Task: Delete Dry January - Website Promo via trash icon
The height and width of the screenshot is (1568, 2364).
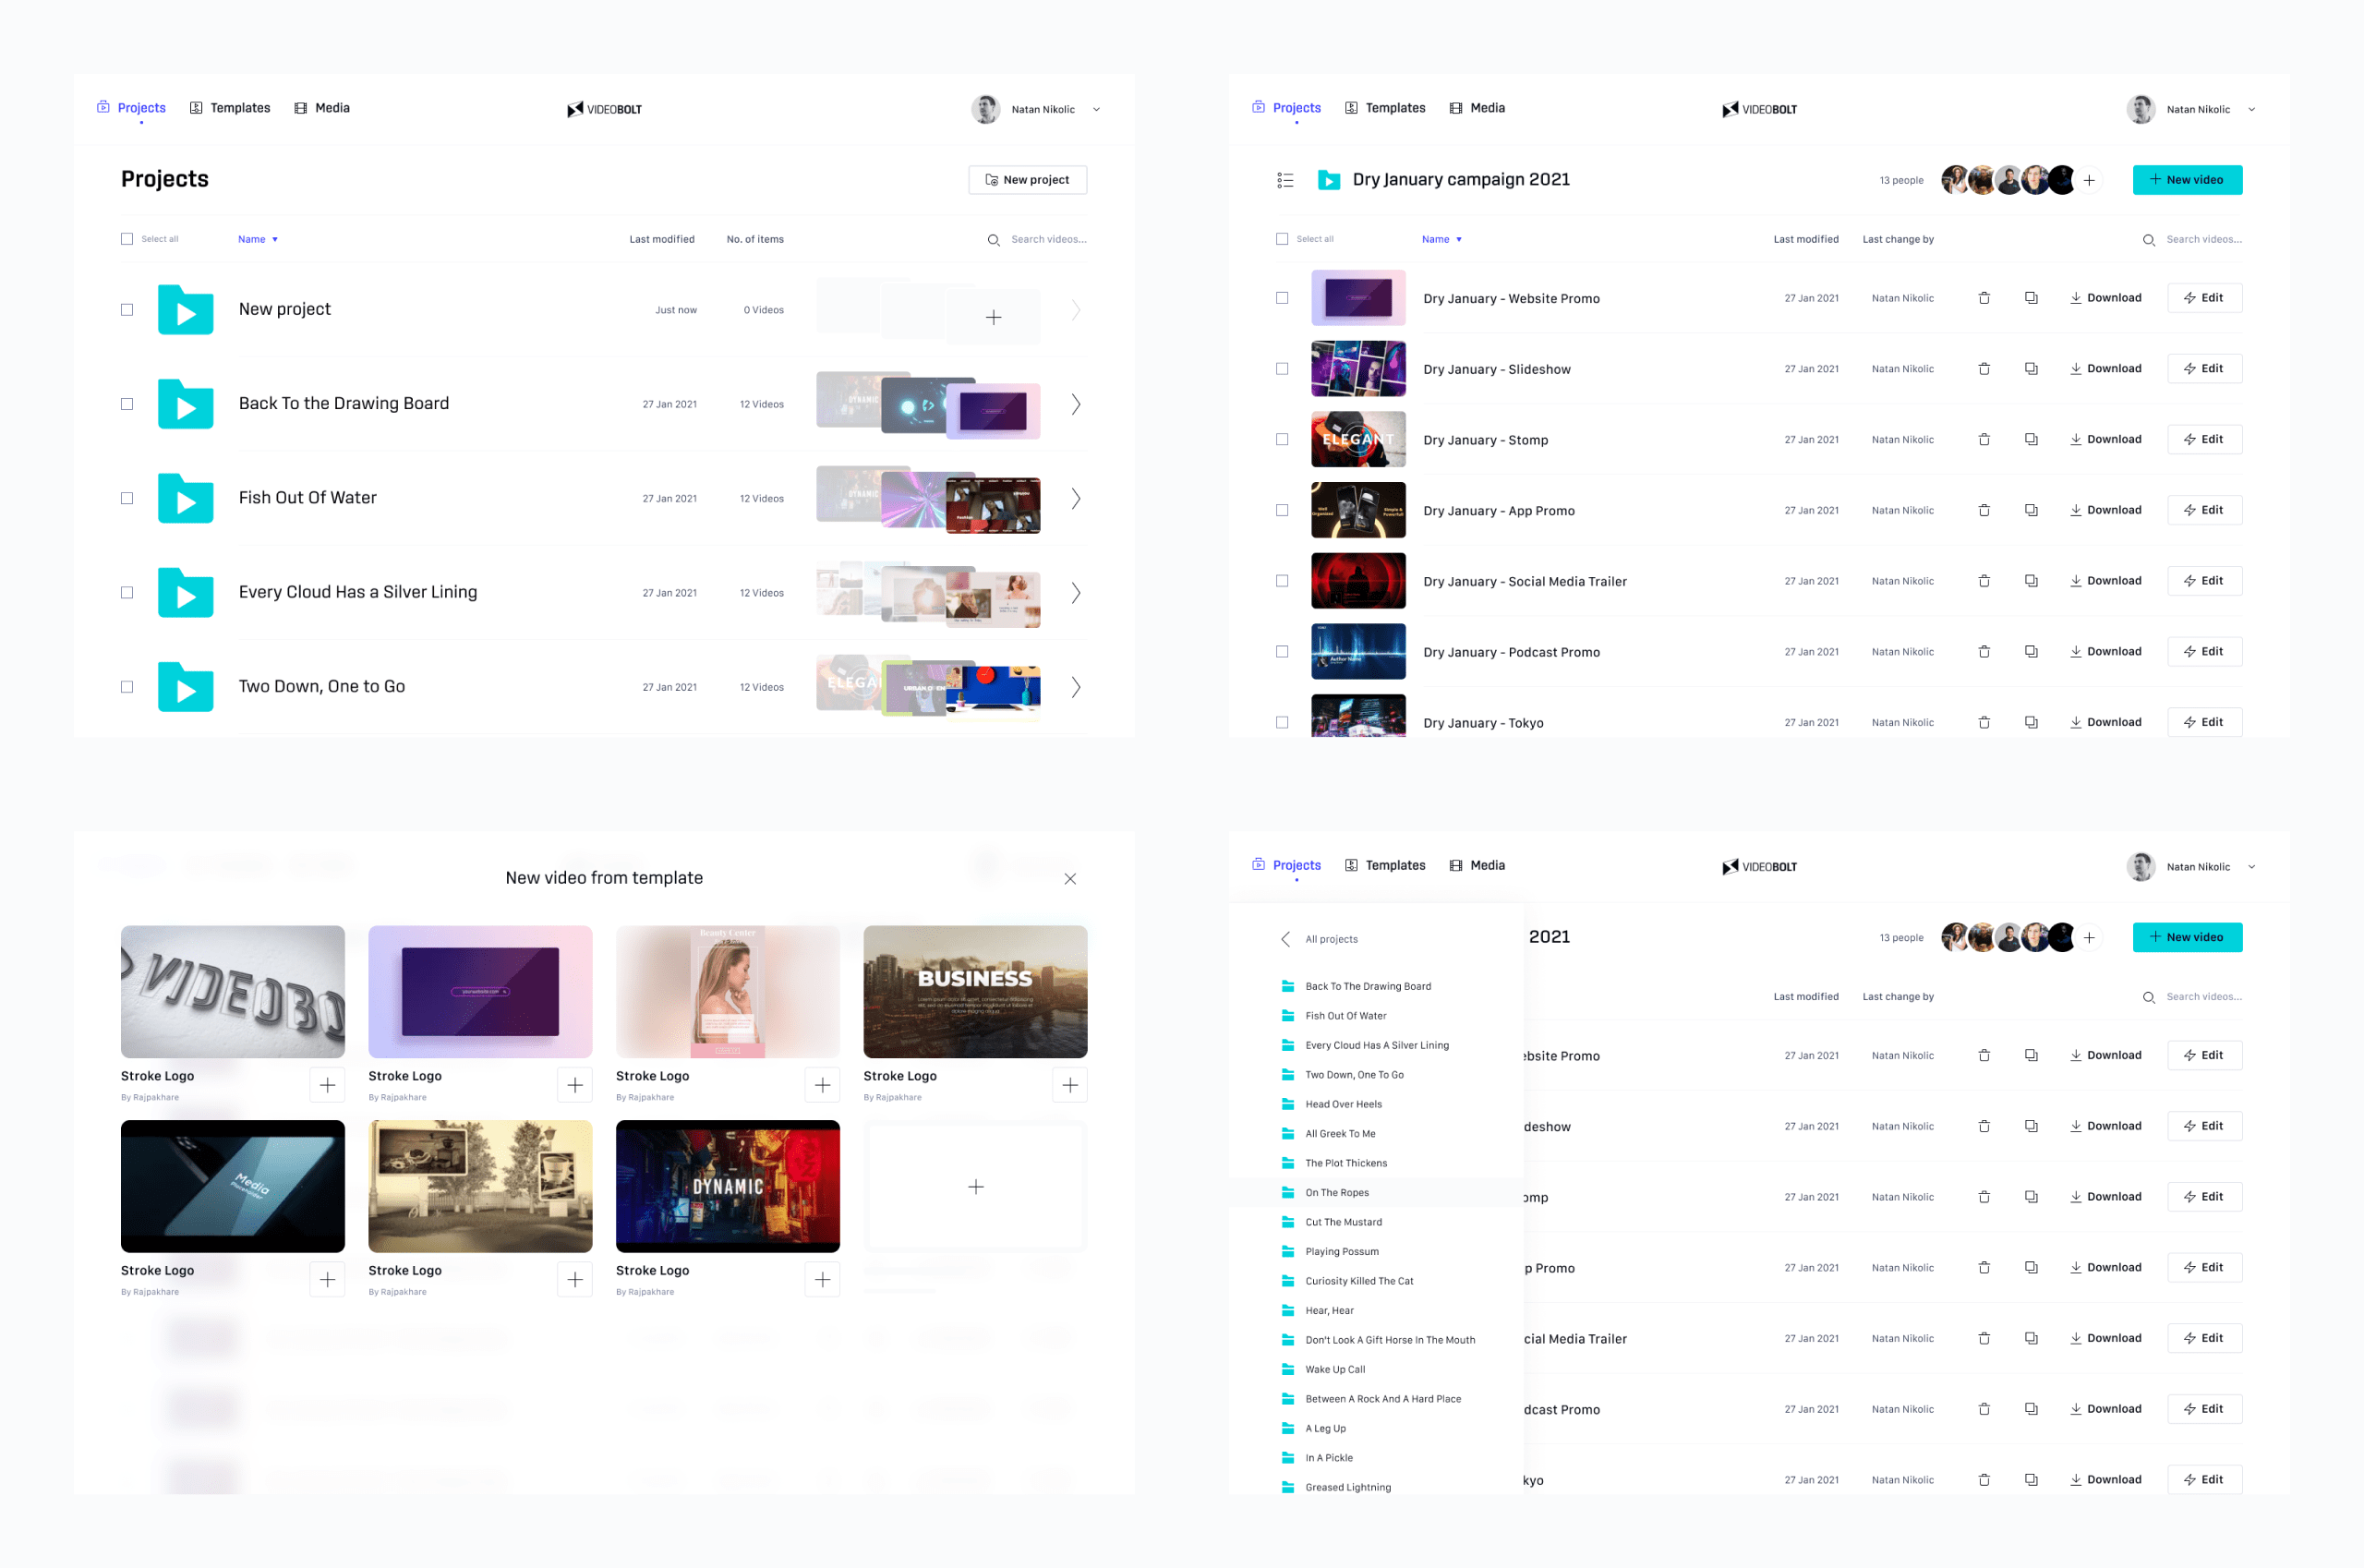Action: coord(1984,298)
